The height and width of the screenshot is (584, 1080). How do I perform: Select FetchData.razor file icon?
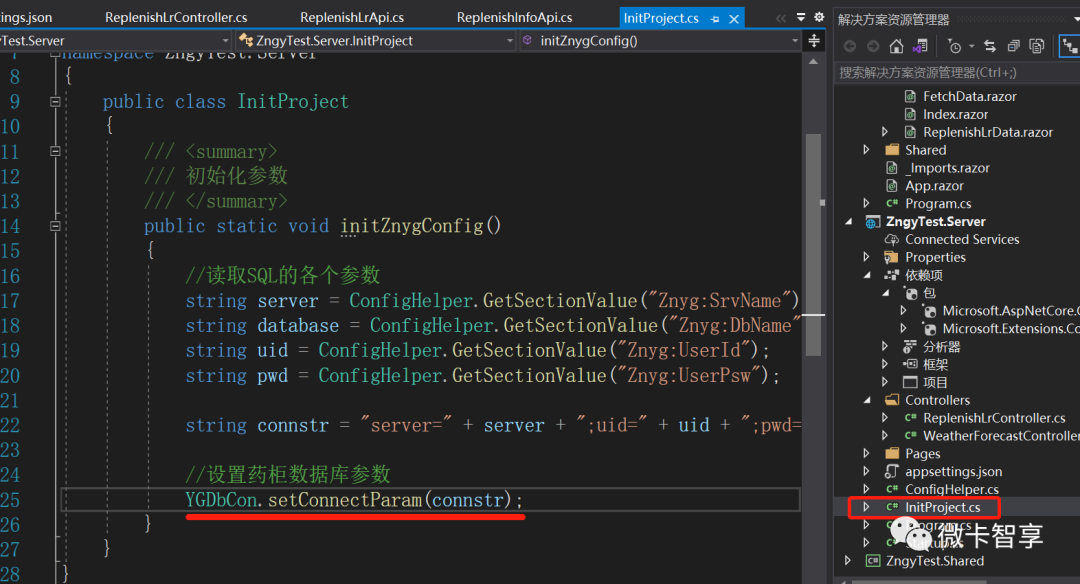910,96
